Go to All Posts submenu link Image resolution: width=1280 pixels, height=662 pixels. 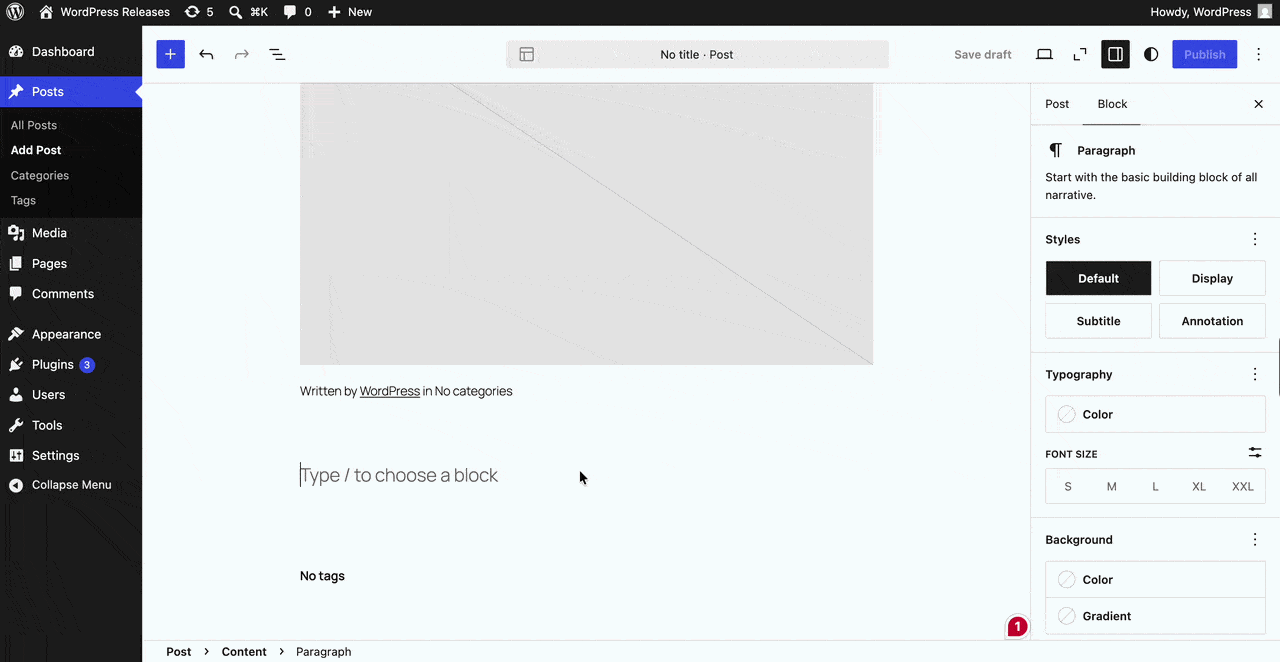tap(34, 125)
